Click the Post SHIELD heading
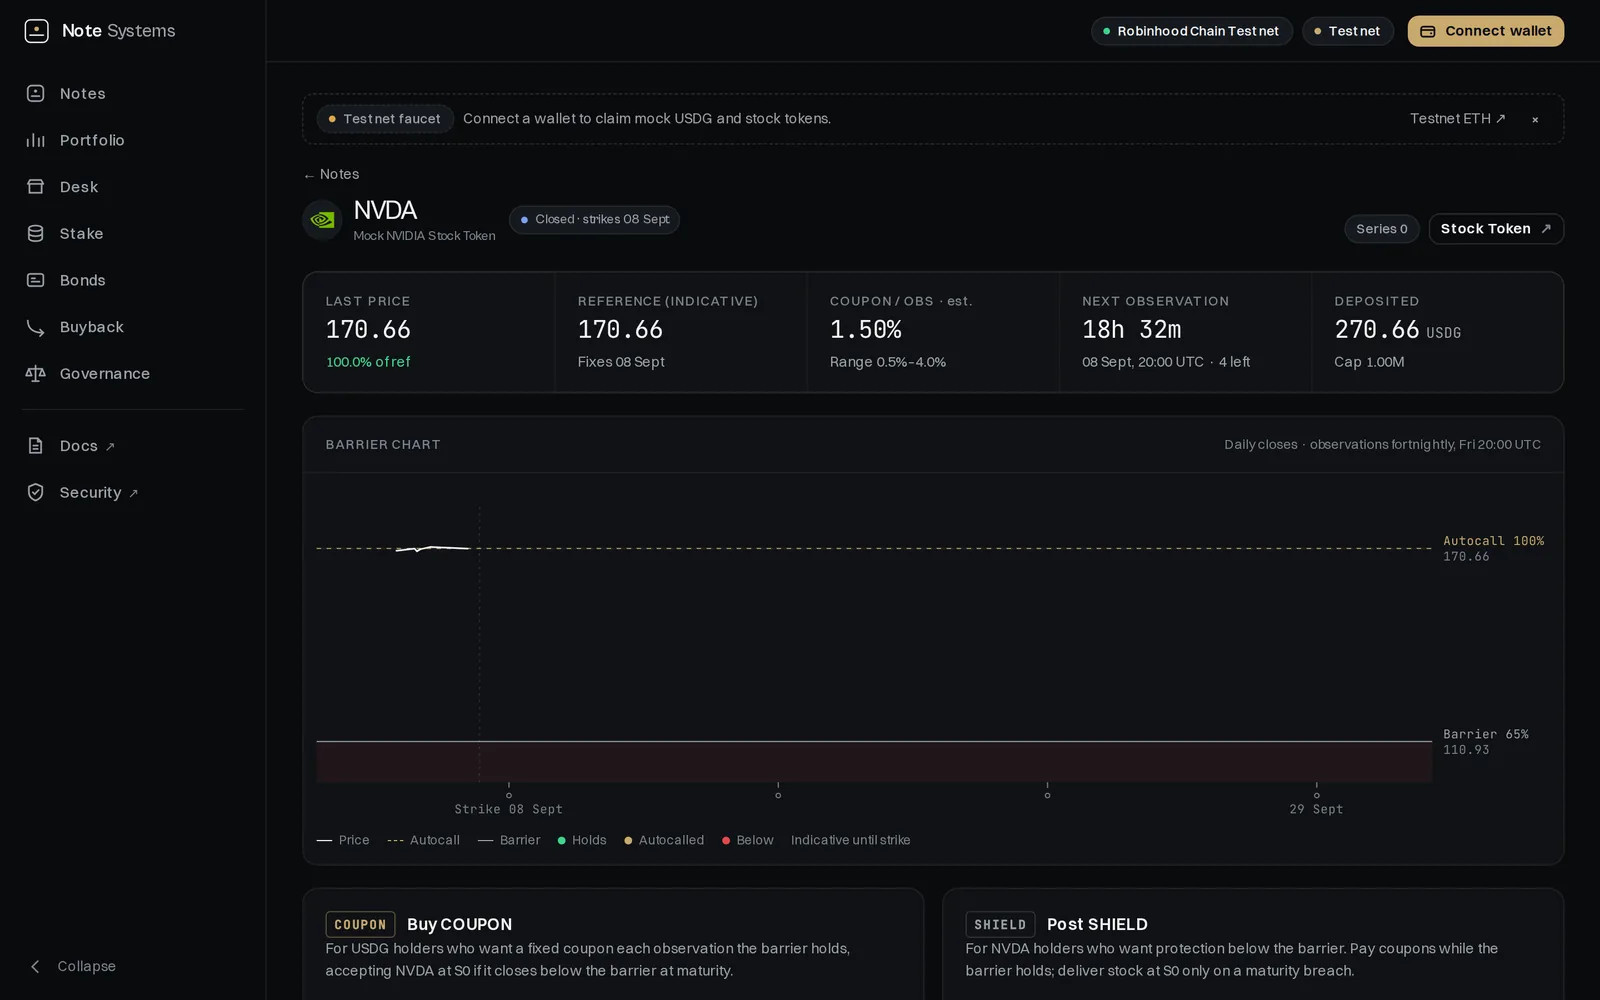Viewport: 1600px width, 1000px height. click(1097, 925)
